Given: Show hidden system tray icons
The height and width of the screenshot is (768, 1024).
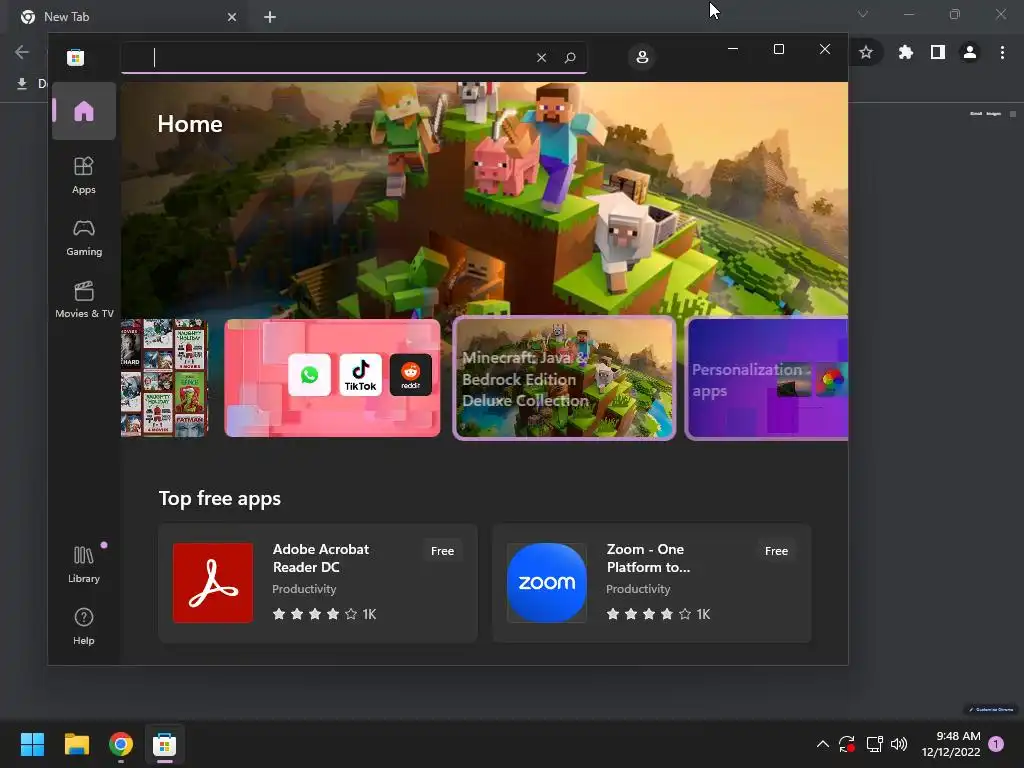Looking at the screenshot, I should pos(823,744).
